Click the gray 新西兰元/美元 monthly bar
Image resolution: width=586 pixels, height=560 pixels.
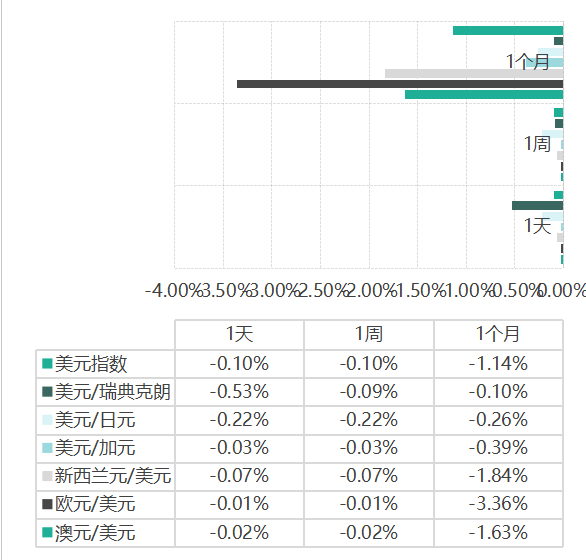pos(474,73)
